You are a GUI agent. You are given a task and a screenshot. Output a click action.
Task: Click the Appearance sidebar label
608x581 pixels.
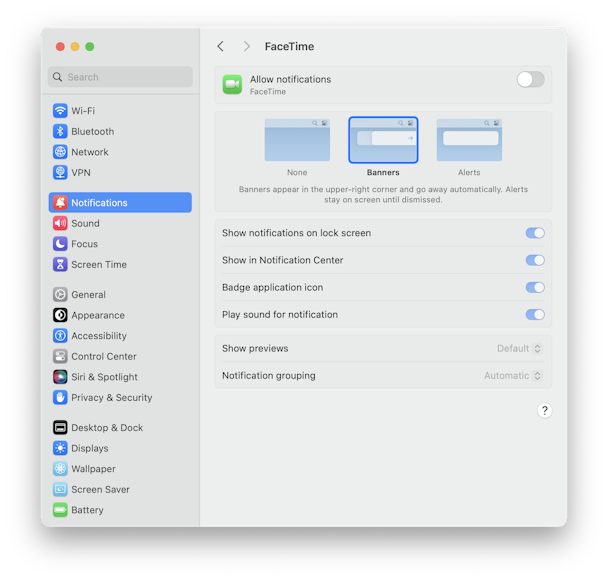coord(98,315)
